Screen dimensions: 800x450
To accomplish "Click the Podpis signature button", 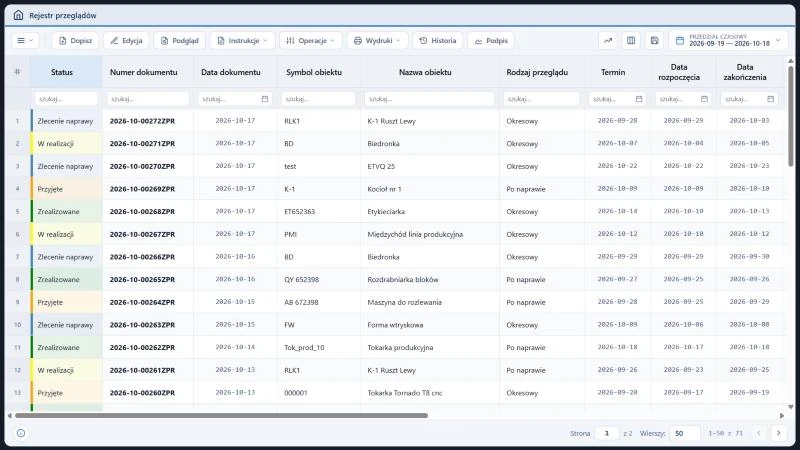I will pos(491,40).
